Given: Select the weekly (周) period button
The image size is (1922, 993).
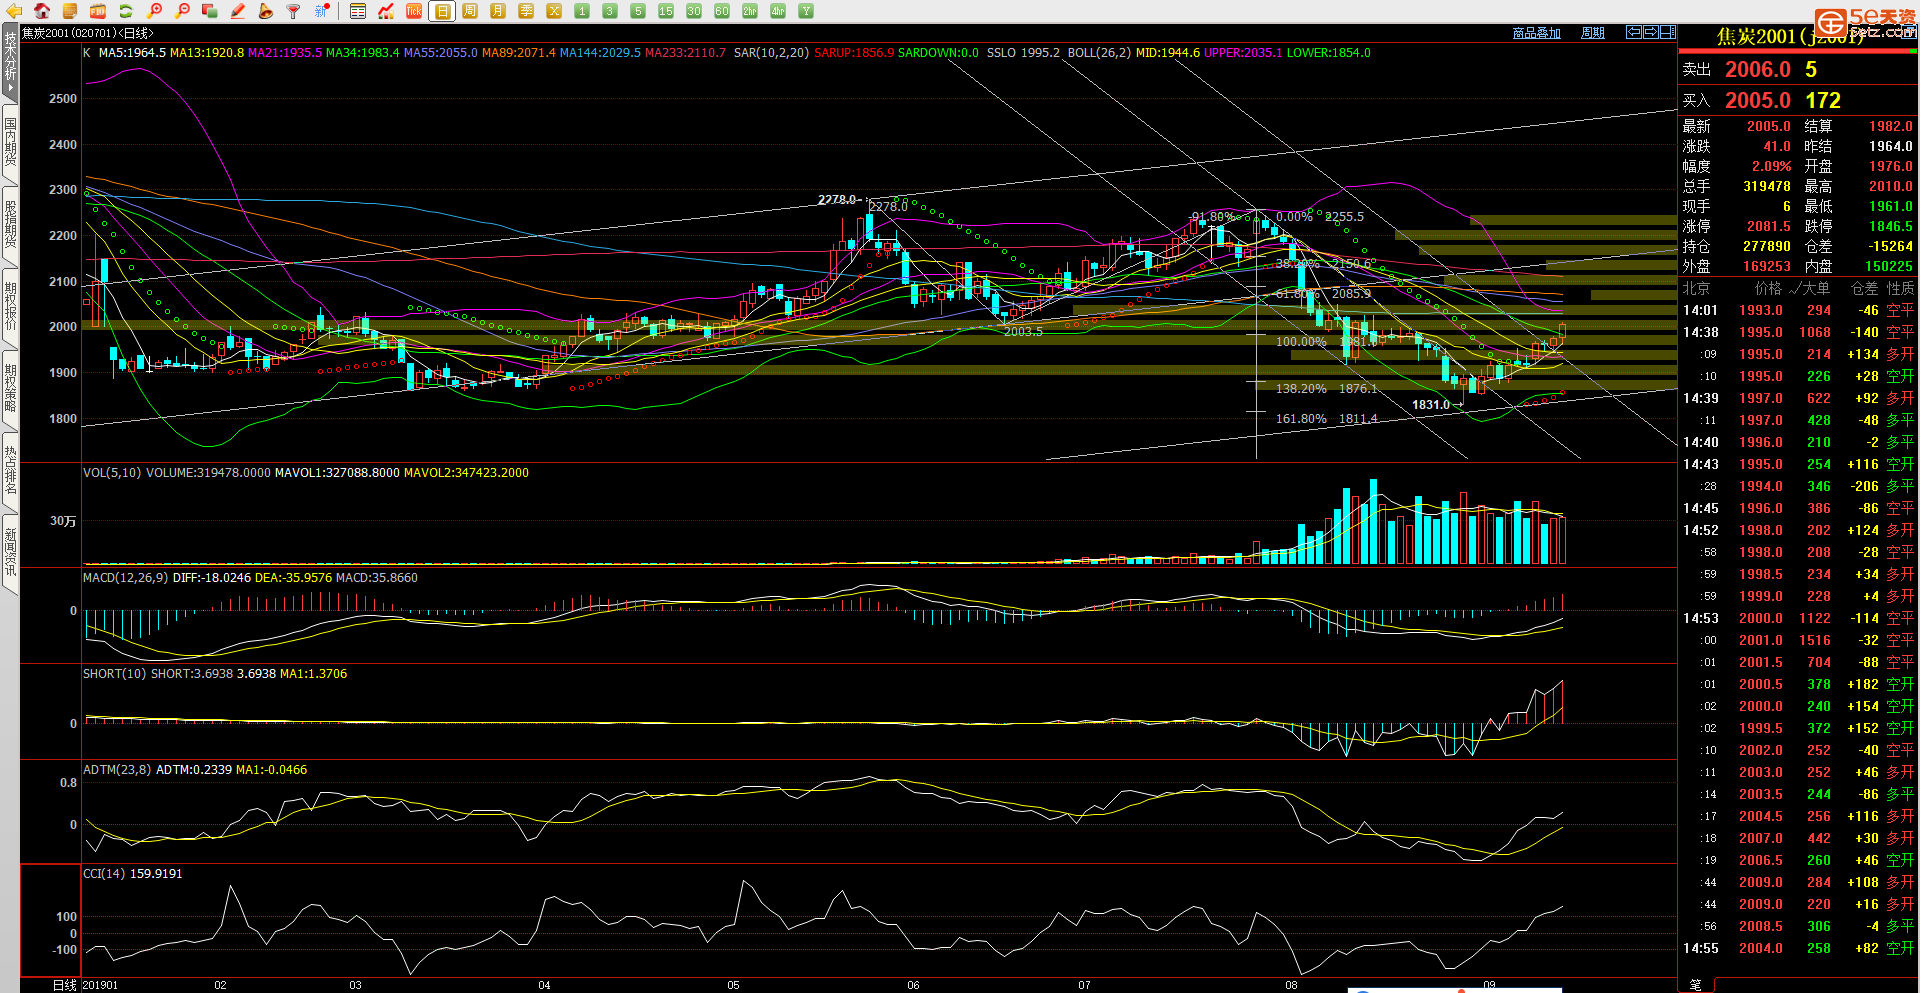Looking at the screenshot, I should pyautogui.click(x=470, y=11).
